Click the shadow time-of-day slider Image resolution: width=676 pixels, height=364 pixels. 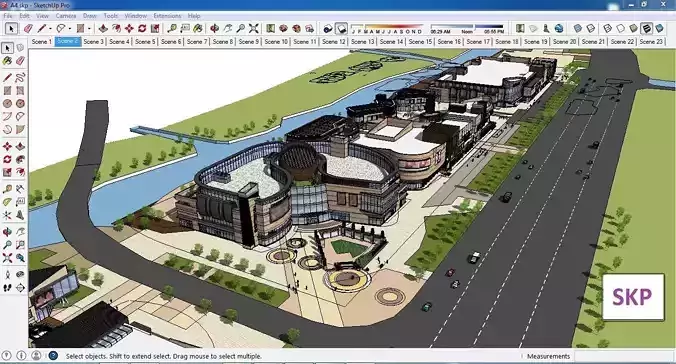point(468,28)
